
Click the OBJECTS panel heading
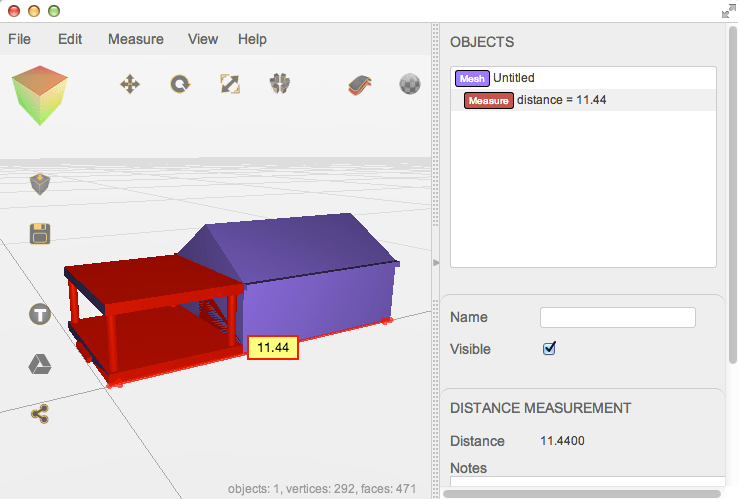[482, 42]
